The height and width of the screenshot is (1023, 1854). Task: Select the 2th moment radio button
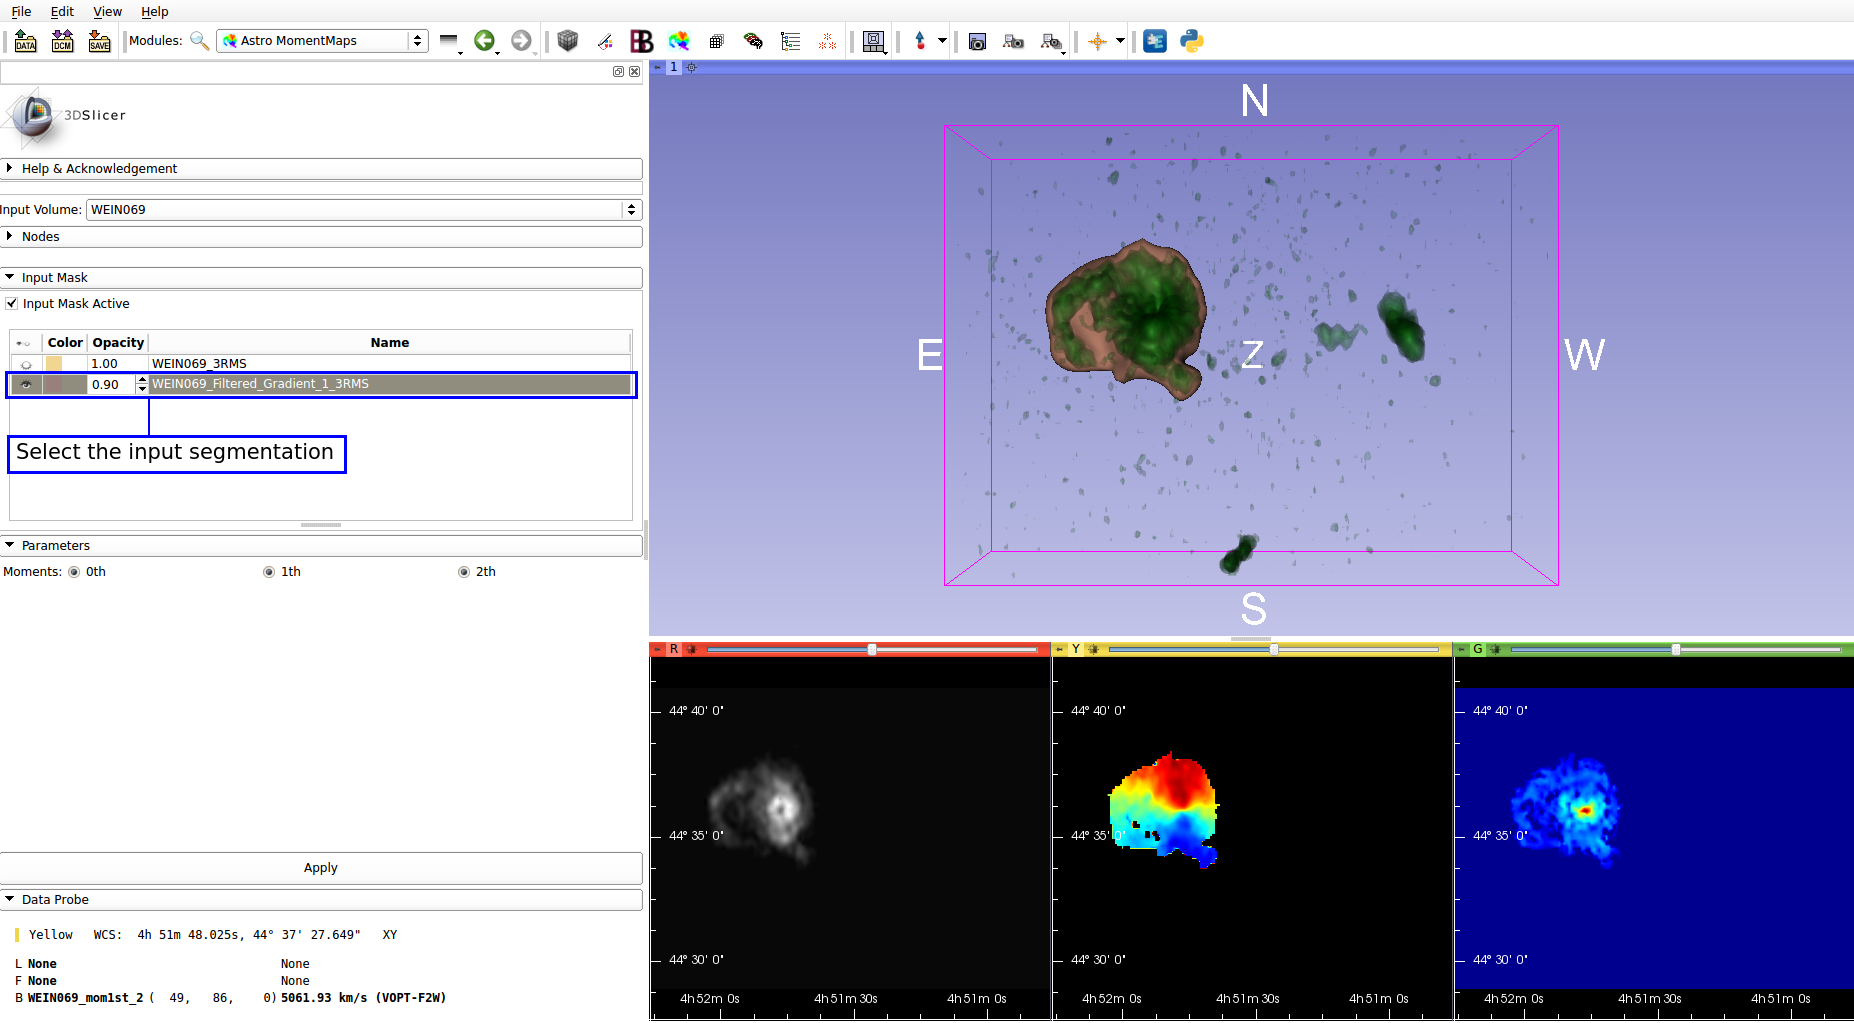[x=464, y=572]
